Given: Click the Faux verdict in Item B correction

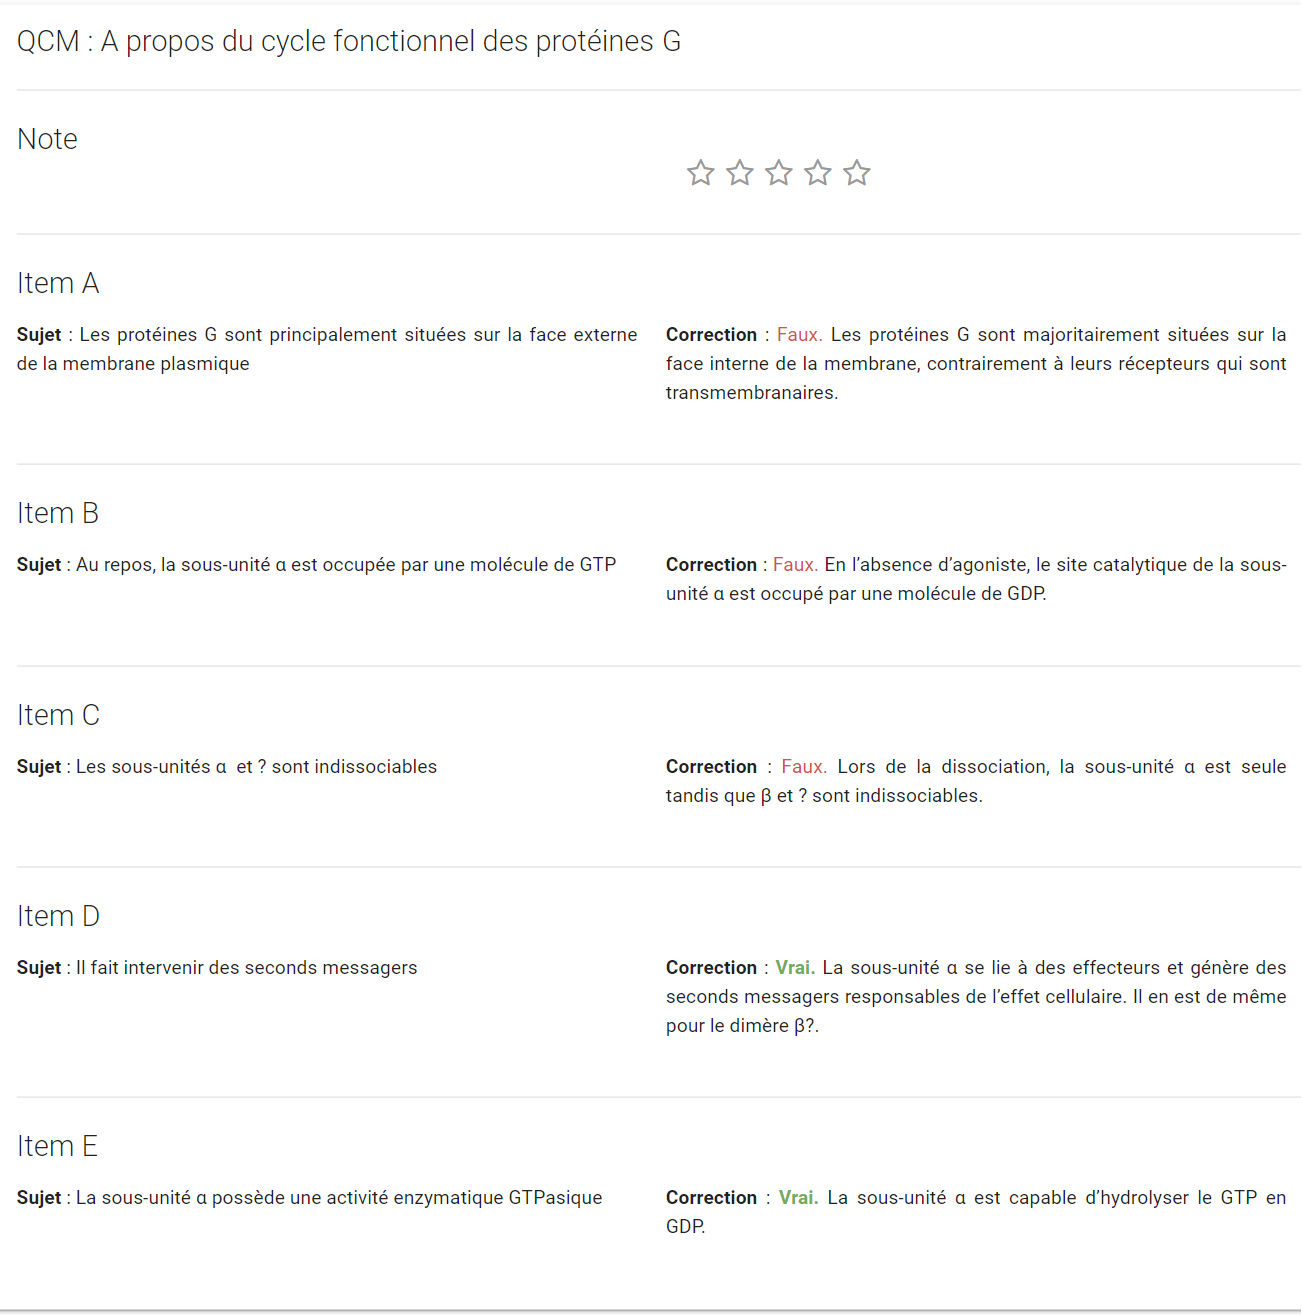Looking at the screenshot, I should pyautogui.click(x=795, y=565).
